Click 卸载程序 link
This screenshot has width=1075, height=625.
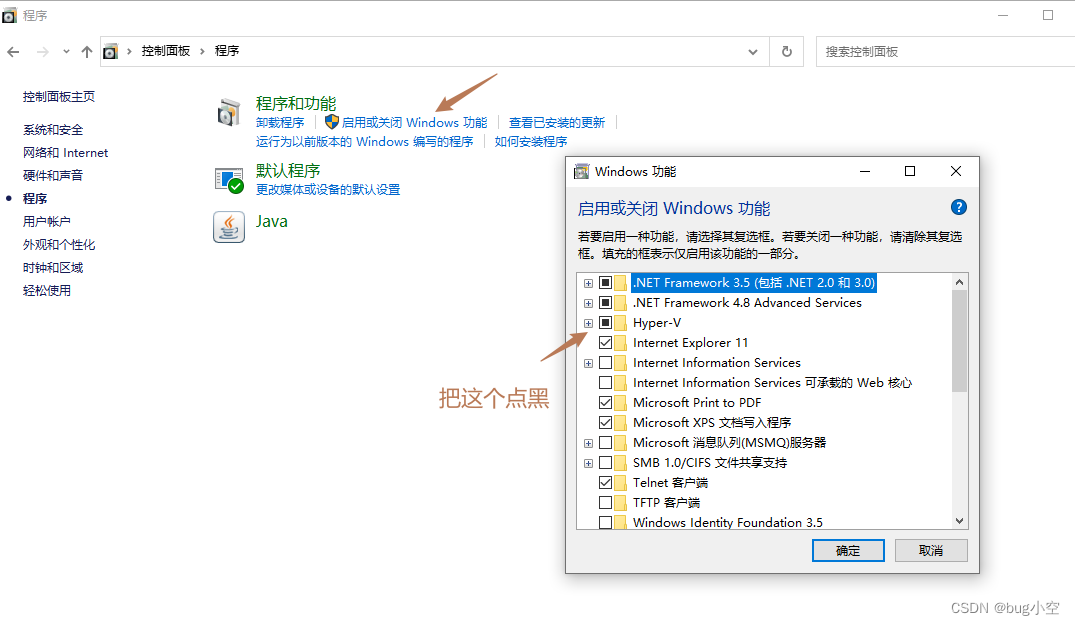pos(280,123)
